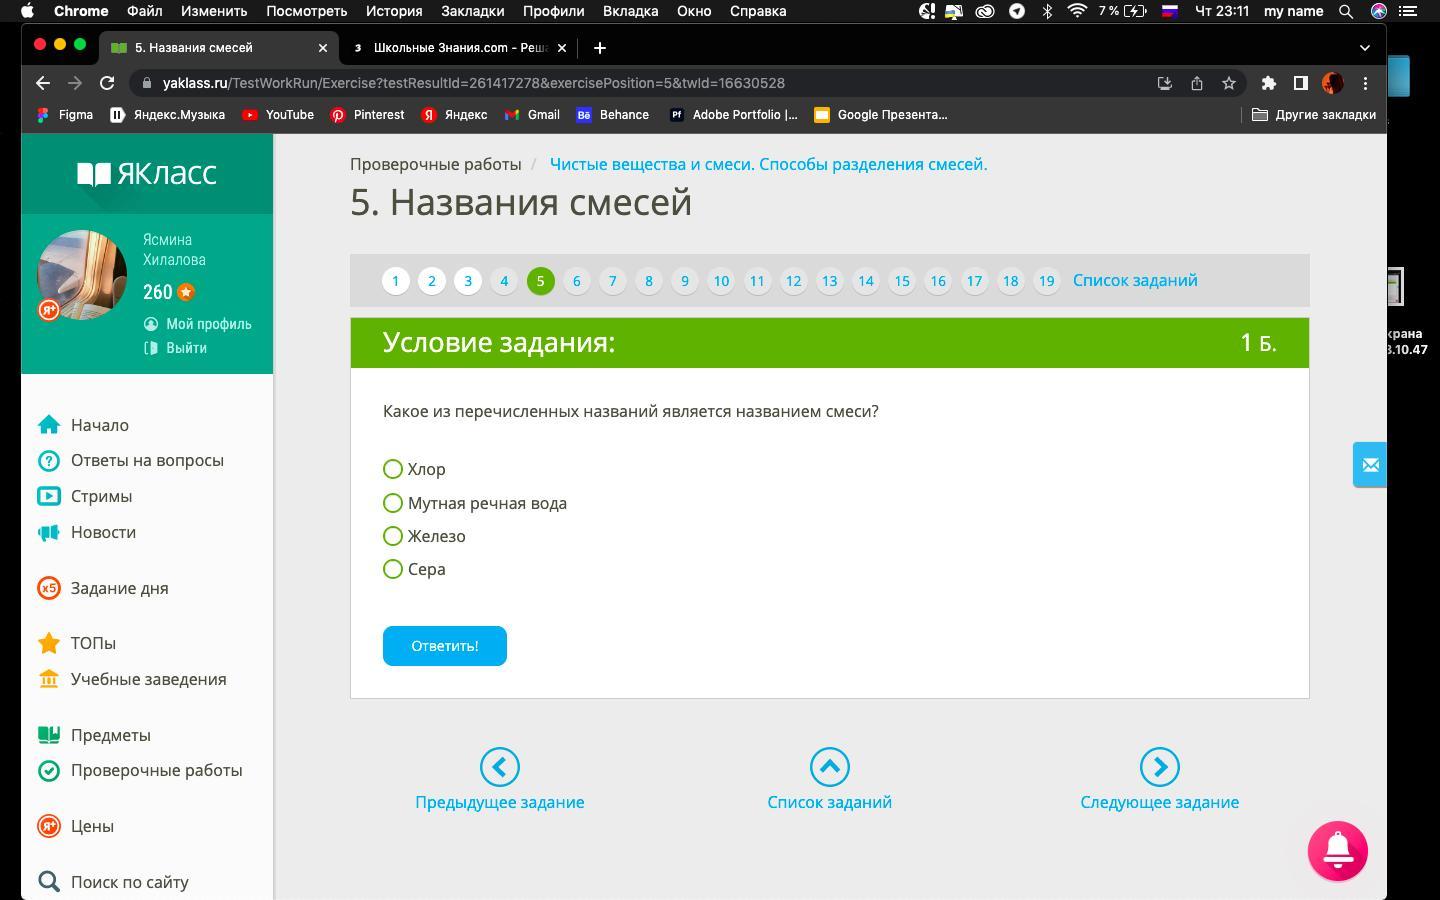Click Следующее задание link
The image size is (1440, 900).
pos(1160,802)
